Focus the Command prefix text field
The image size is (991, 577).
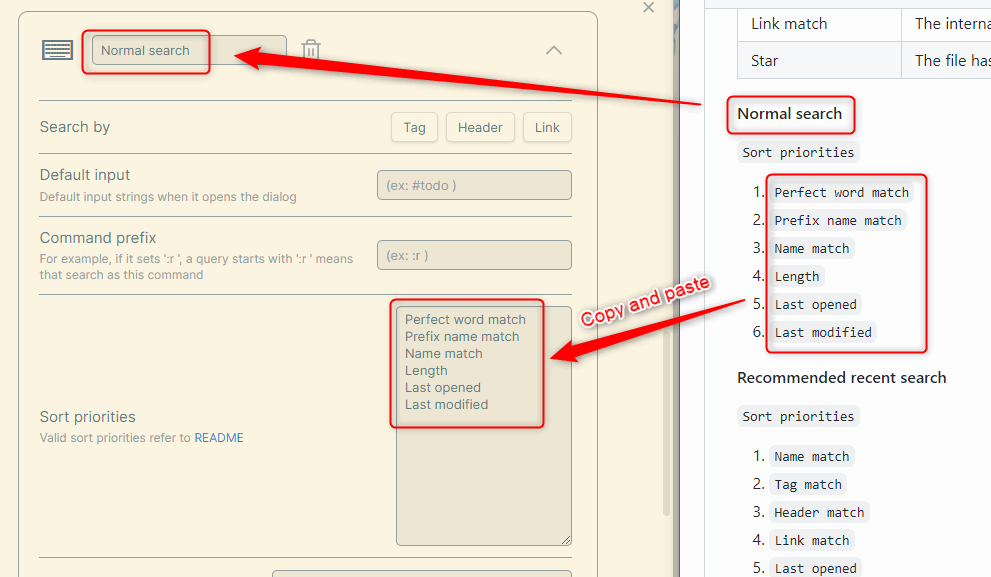pos(475,255)
